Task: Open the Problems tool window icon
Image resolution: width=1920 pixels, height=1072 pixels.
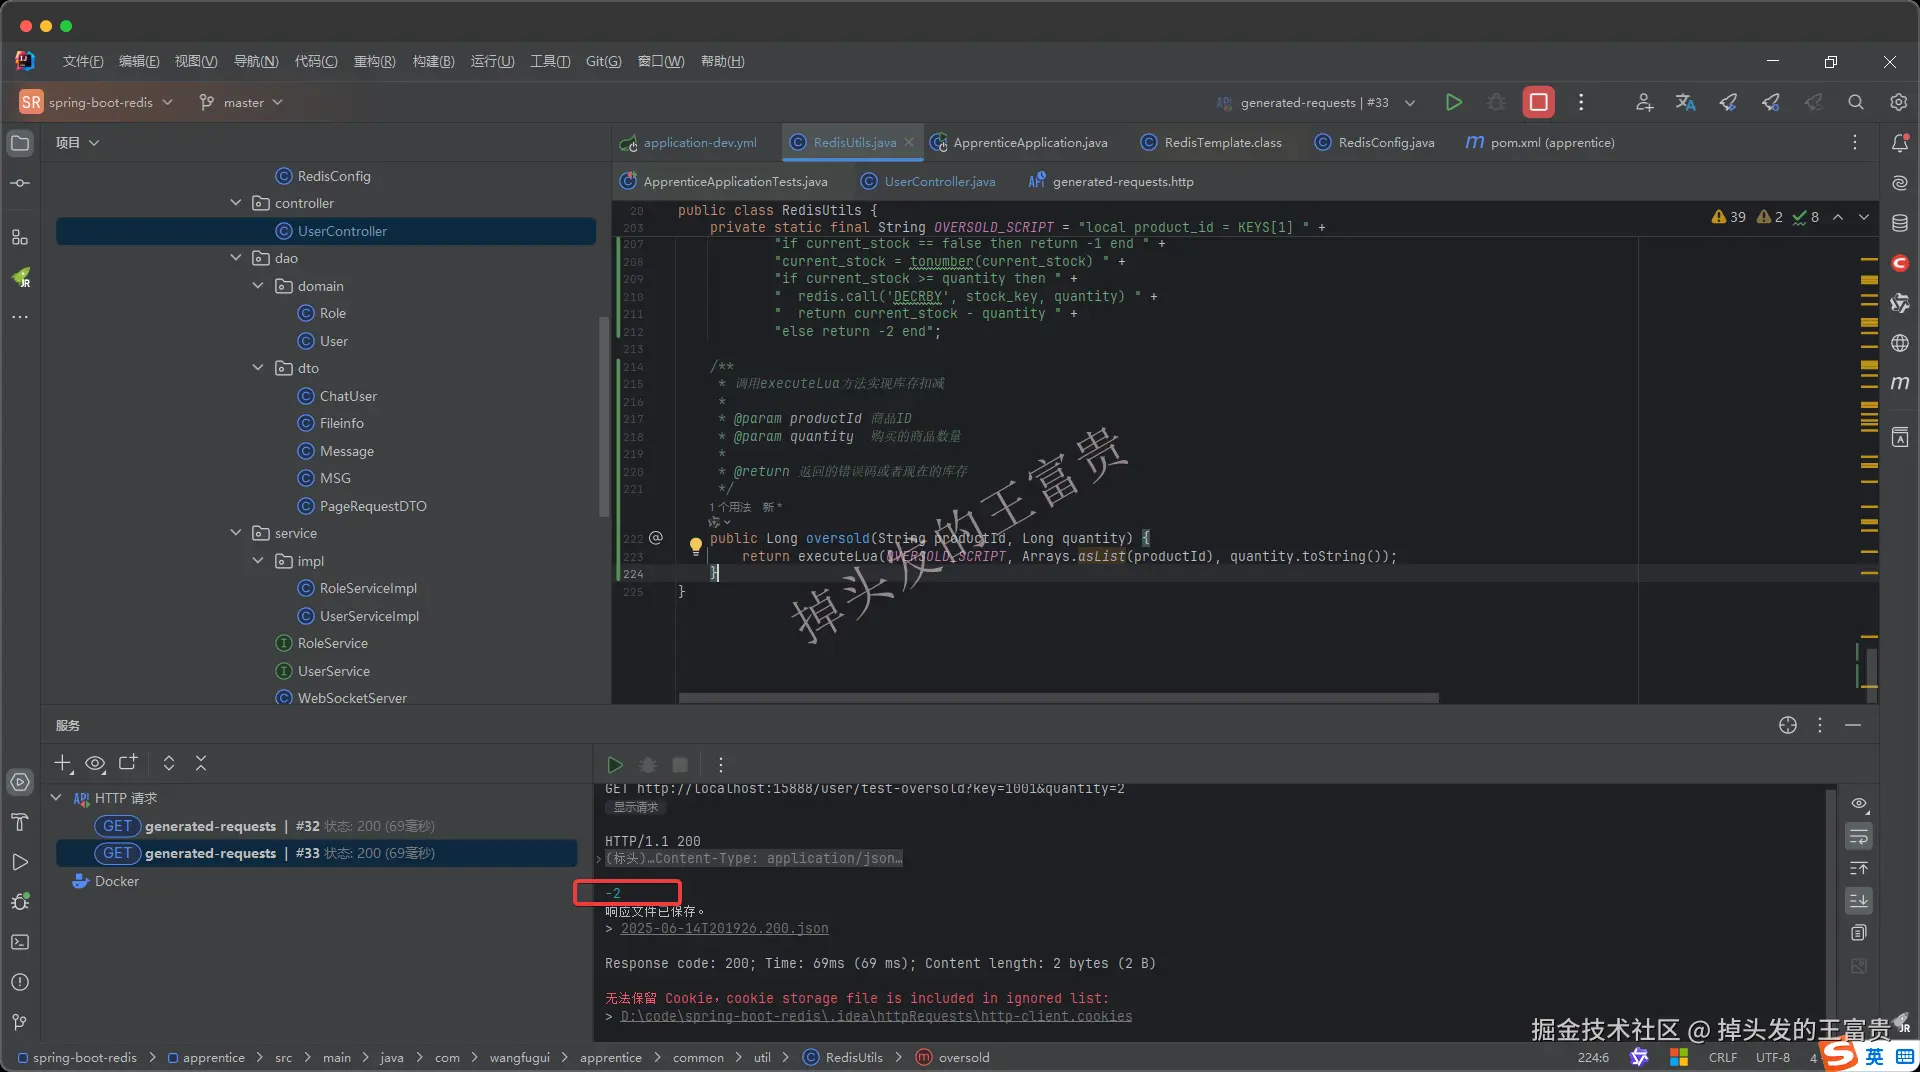Action: [20, 982]
